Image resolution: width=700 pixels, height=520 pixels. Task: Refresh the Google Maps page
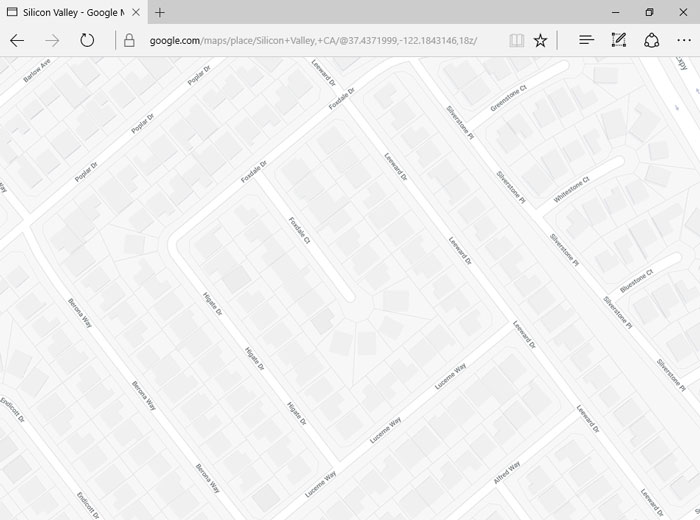(87, 41)
